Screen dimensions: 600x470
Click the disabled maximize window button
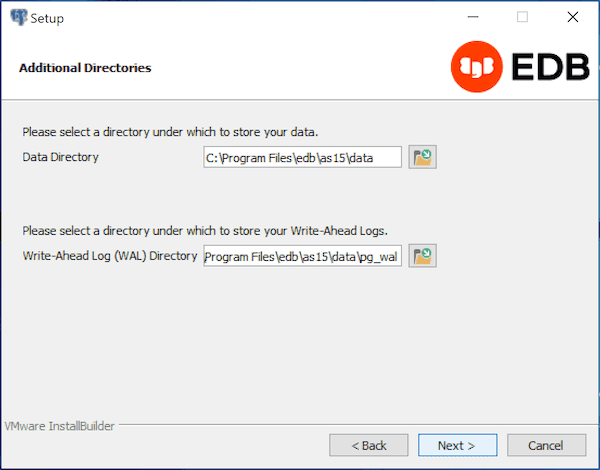522,17
